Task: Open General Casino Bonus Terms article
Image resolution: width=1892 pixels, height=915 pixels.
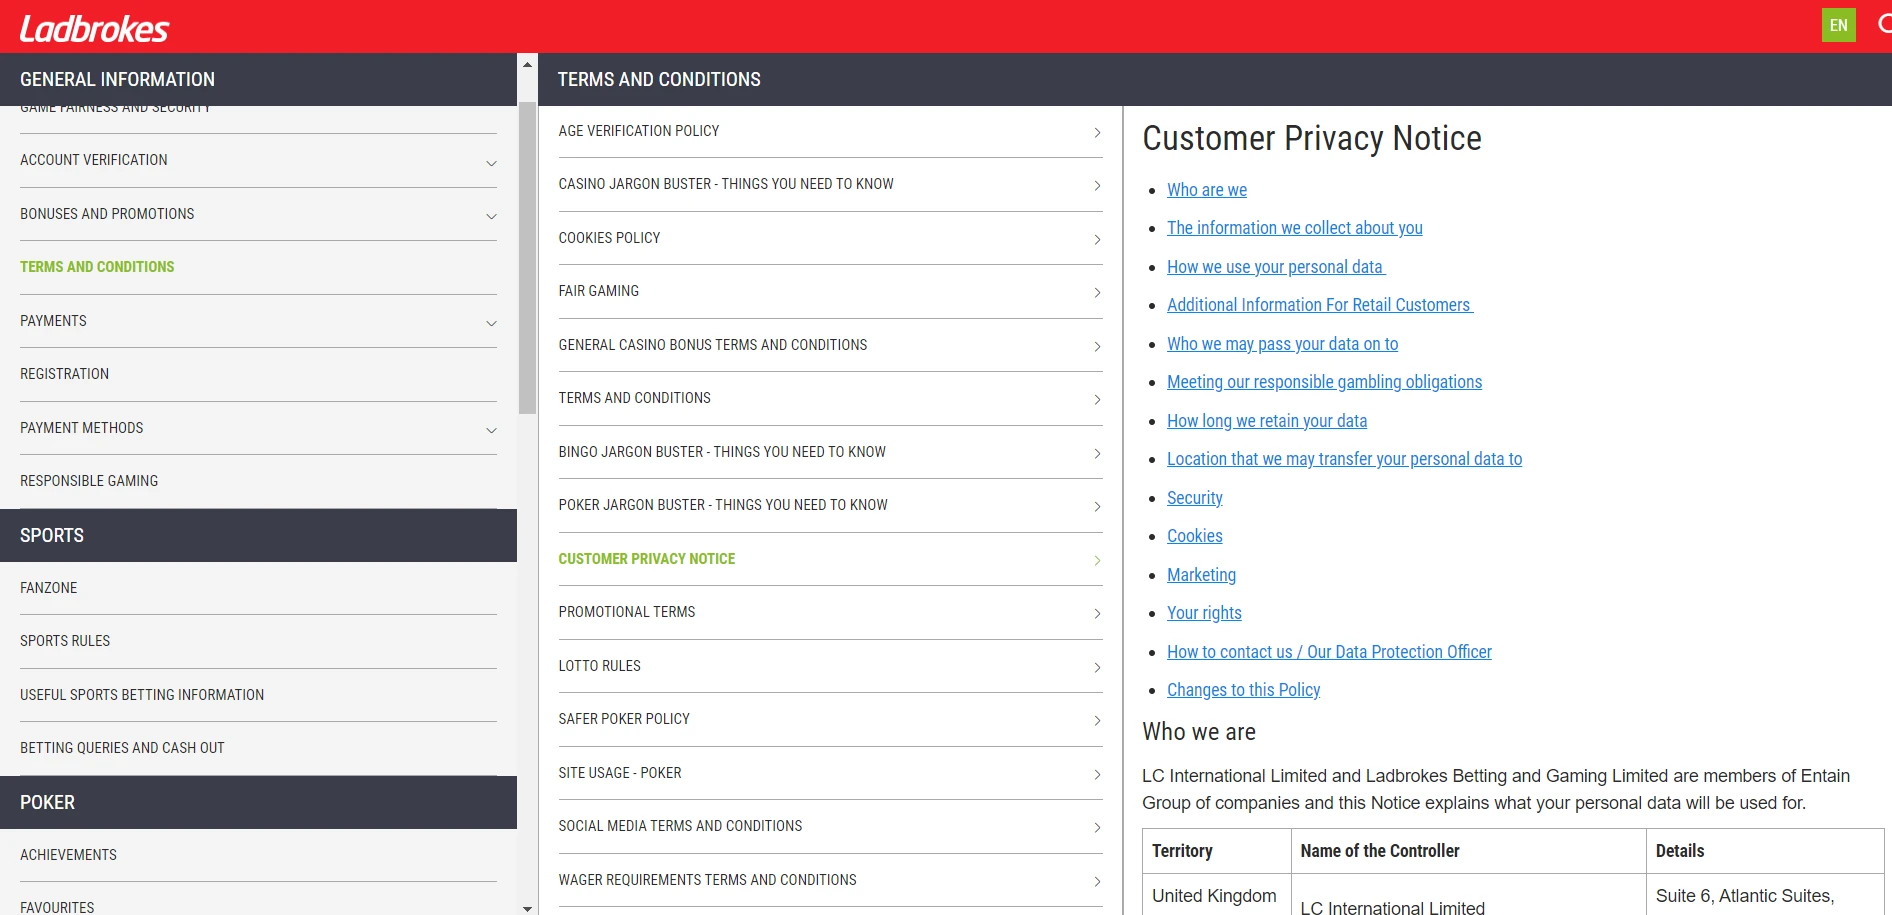Action: [x=830, y=345]
